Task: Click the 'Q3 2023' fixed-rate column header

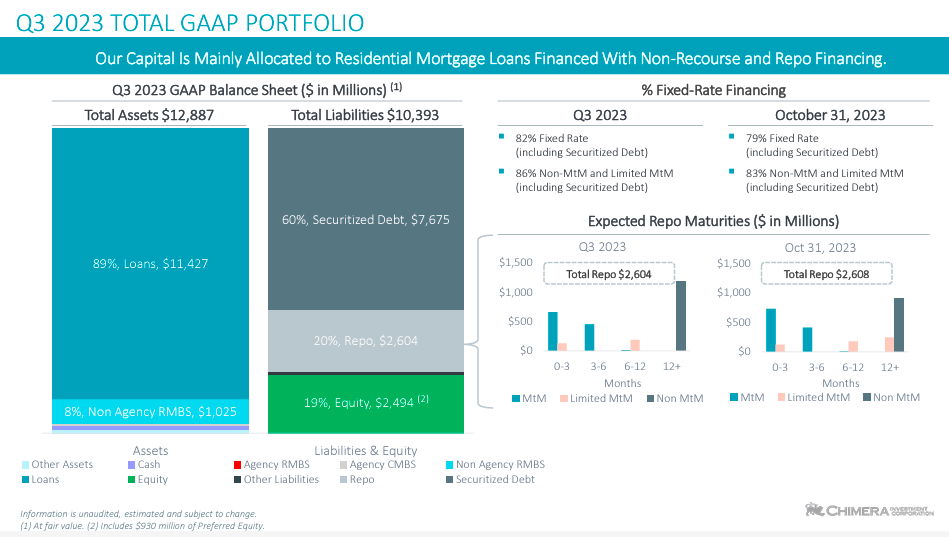Action: [600, 115]
